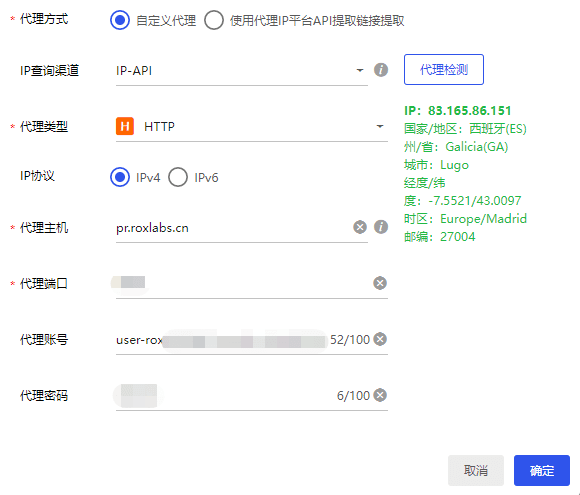Choose the IPv6 protocol radio button
This screenshot has height=495, width=580.
click(x=178, y=177)
